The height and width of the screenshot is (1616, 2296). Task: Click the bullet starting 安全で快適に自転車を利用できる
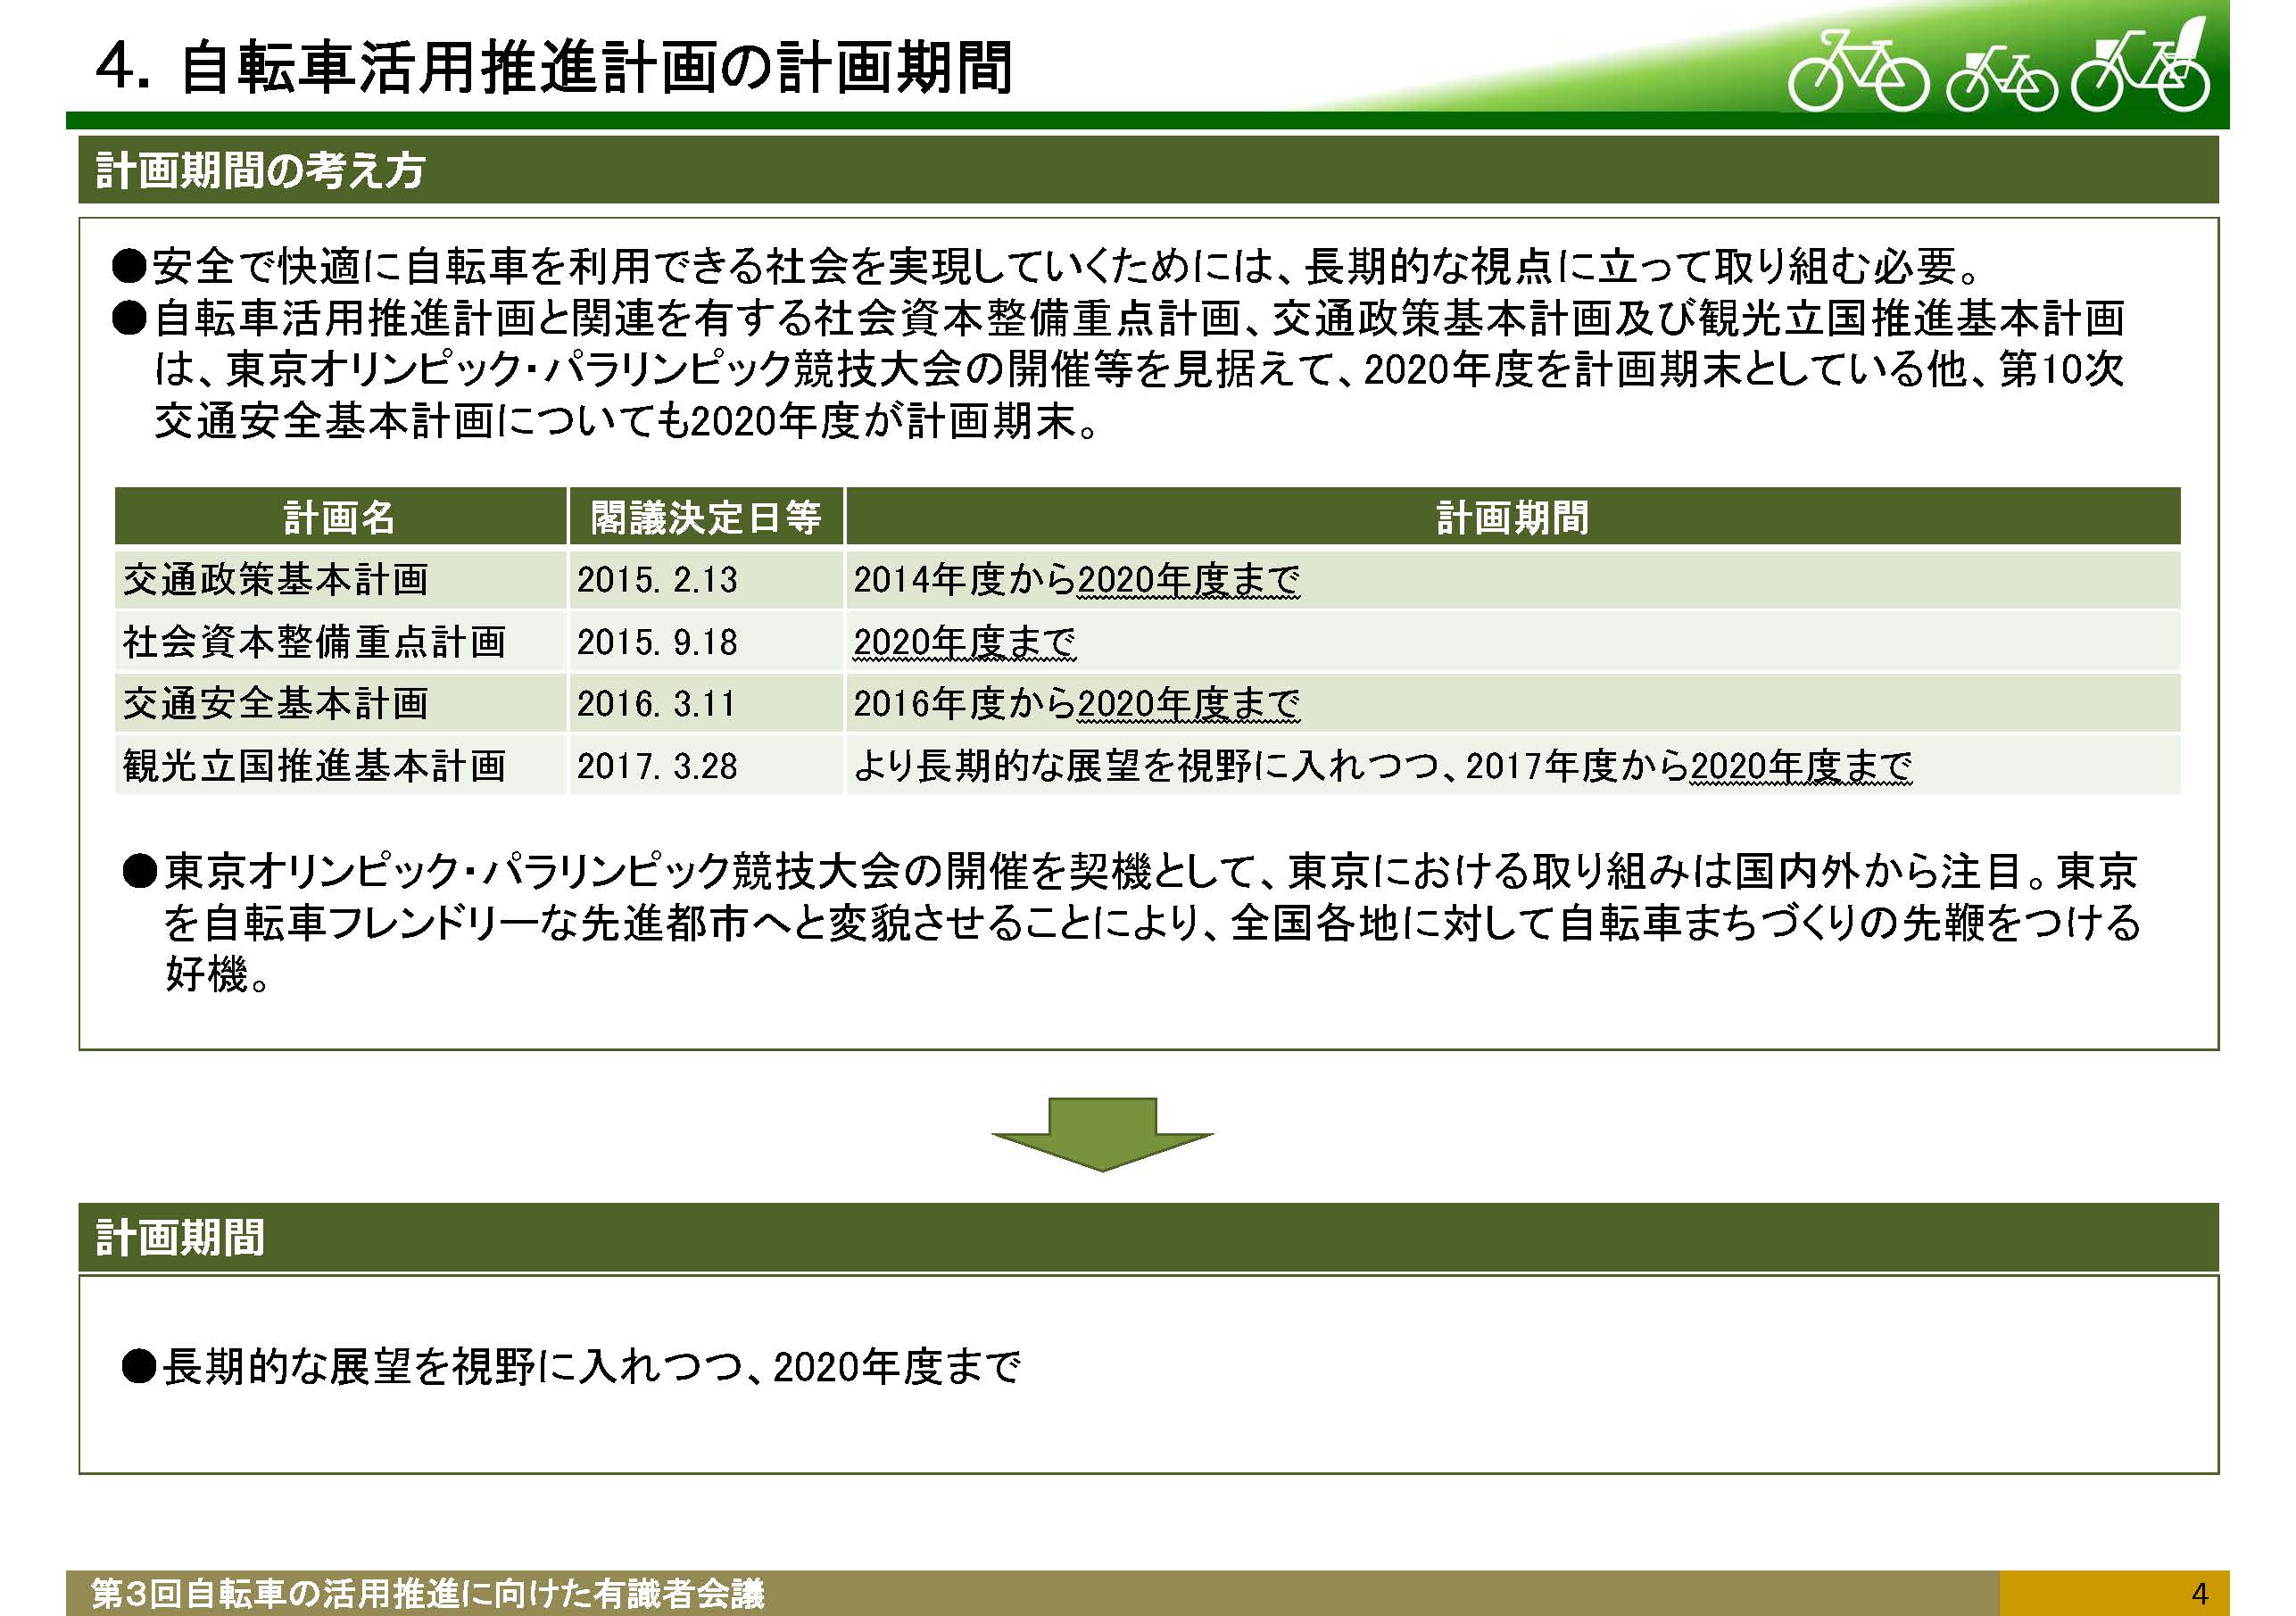click(x=1046, y=266)
